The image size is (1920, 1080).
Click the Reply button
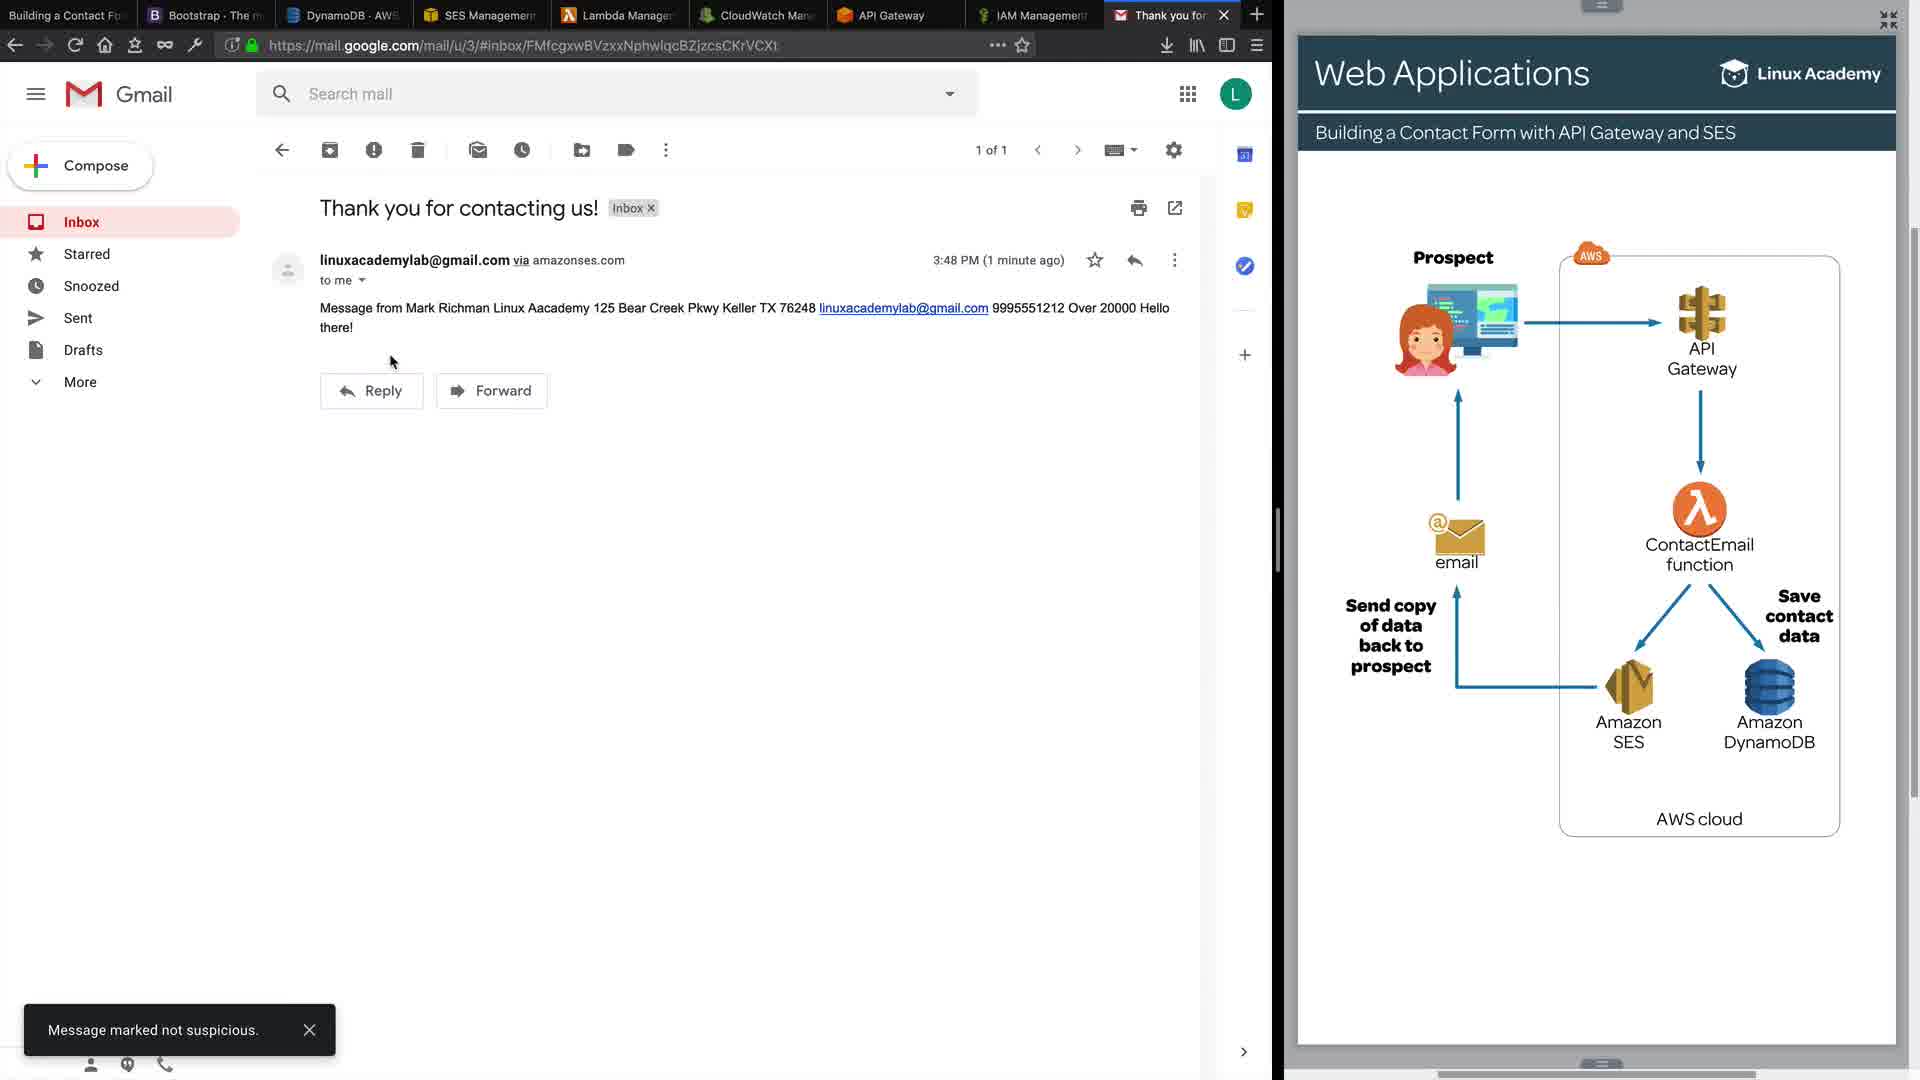[371, 391]
